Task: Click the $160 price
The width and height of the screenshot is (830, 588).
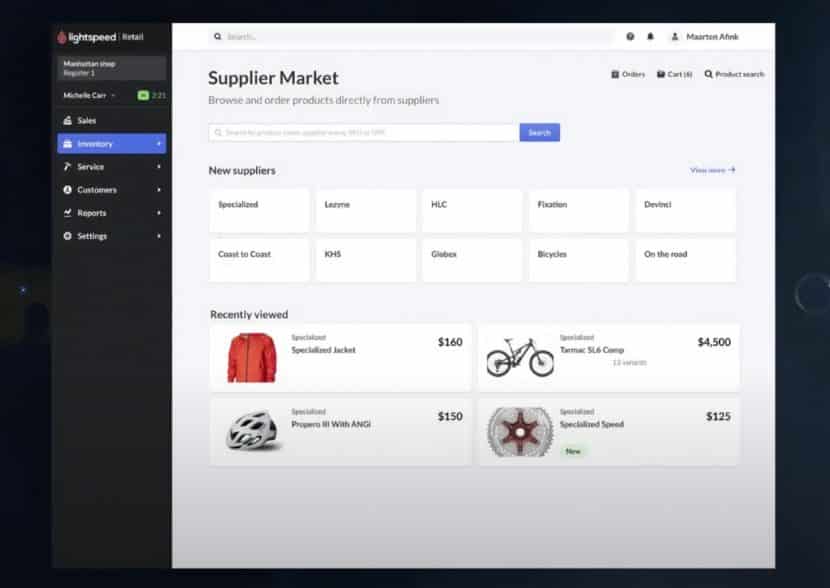Action: [450, 342]
